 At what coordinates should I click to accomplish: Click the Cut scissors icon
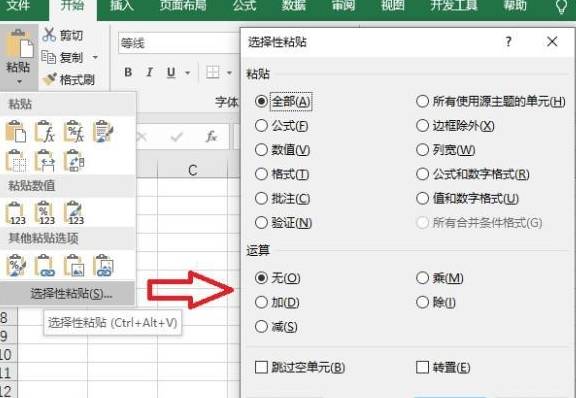[49, 35]
